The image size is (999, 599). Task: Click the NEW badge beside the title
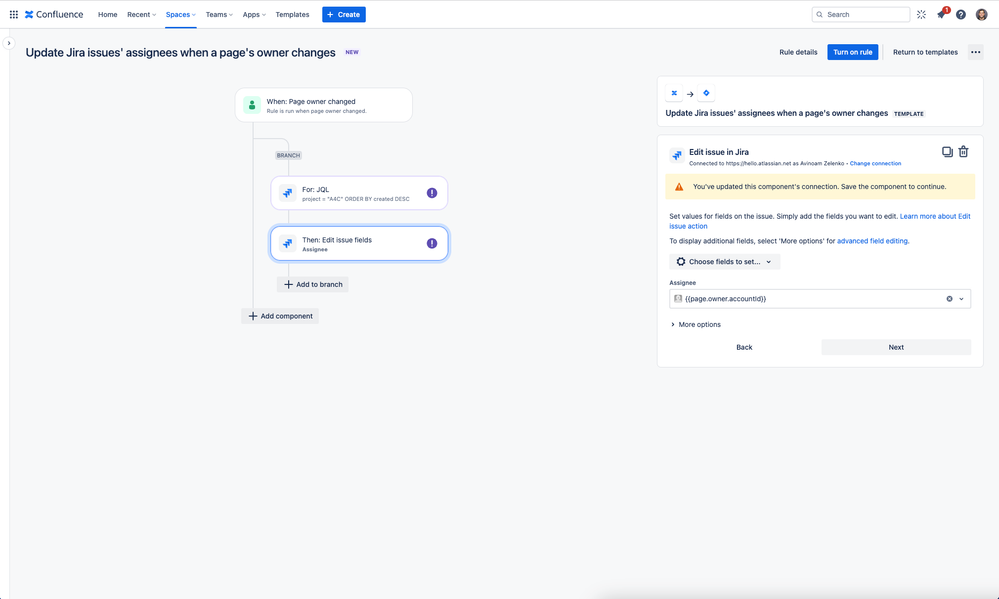352,52
